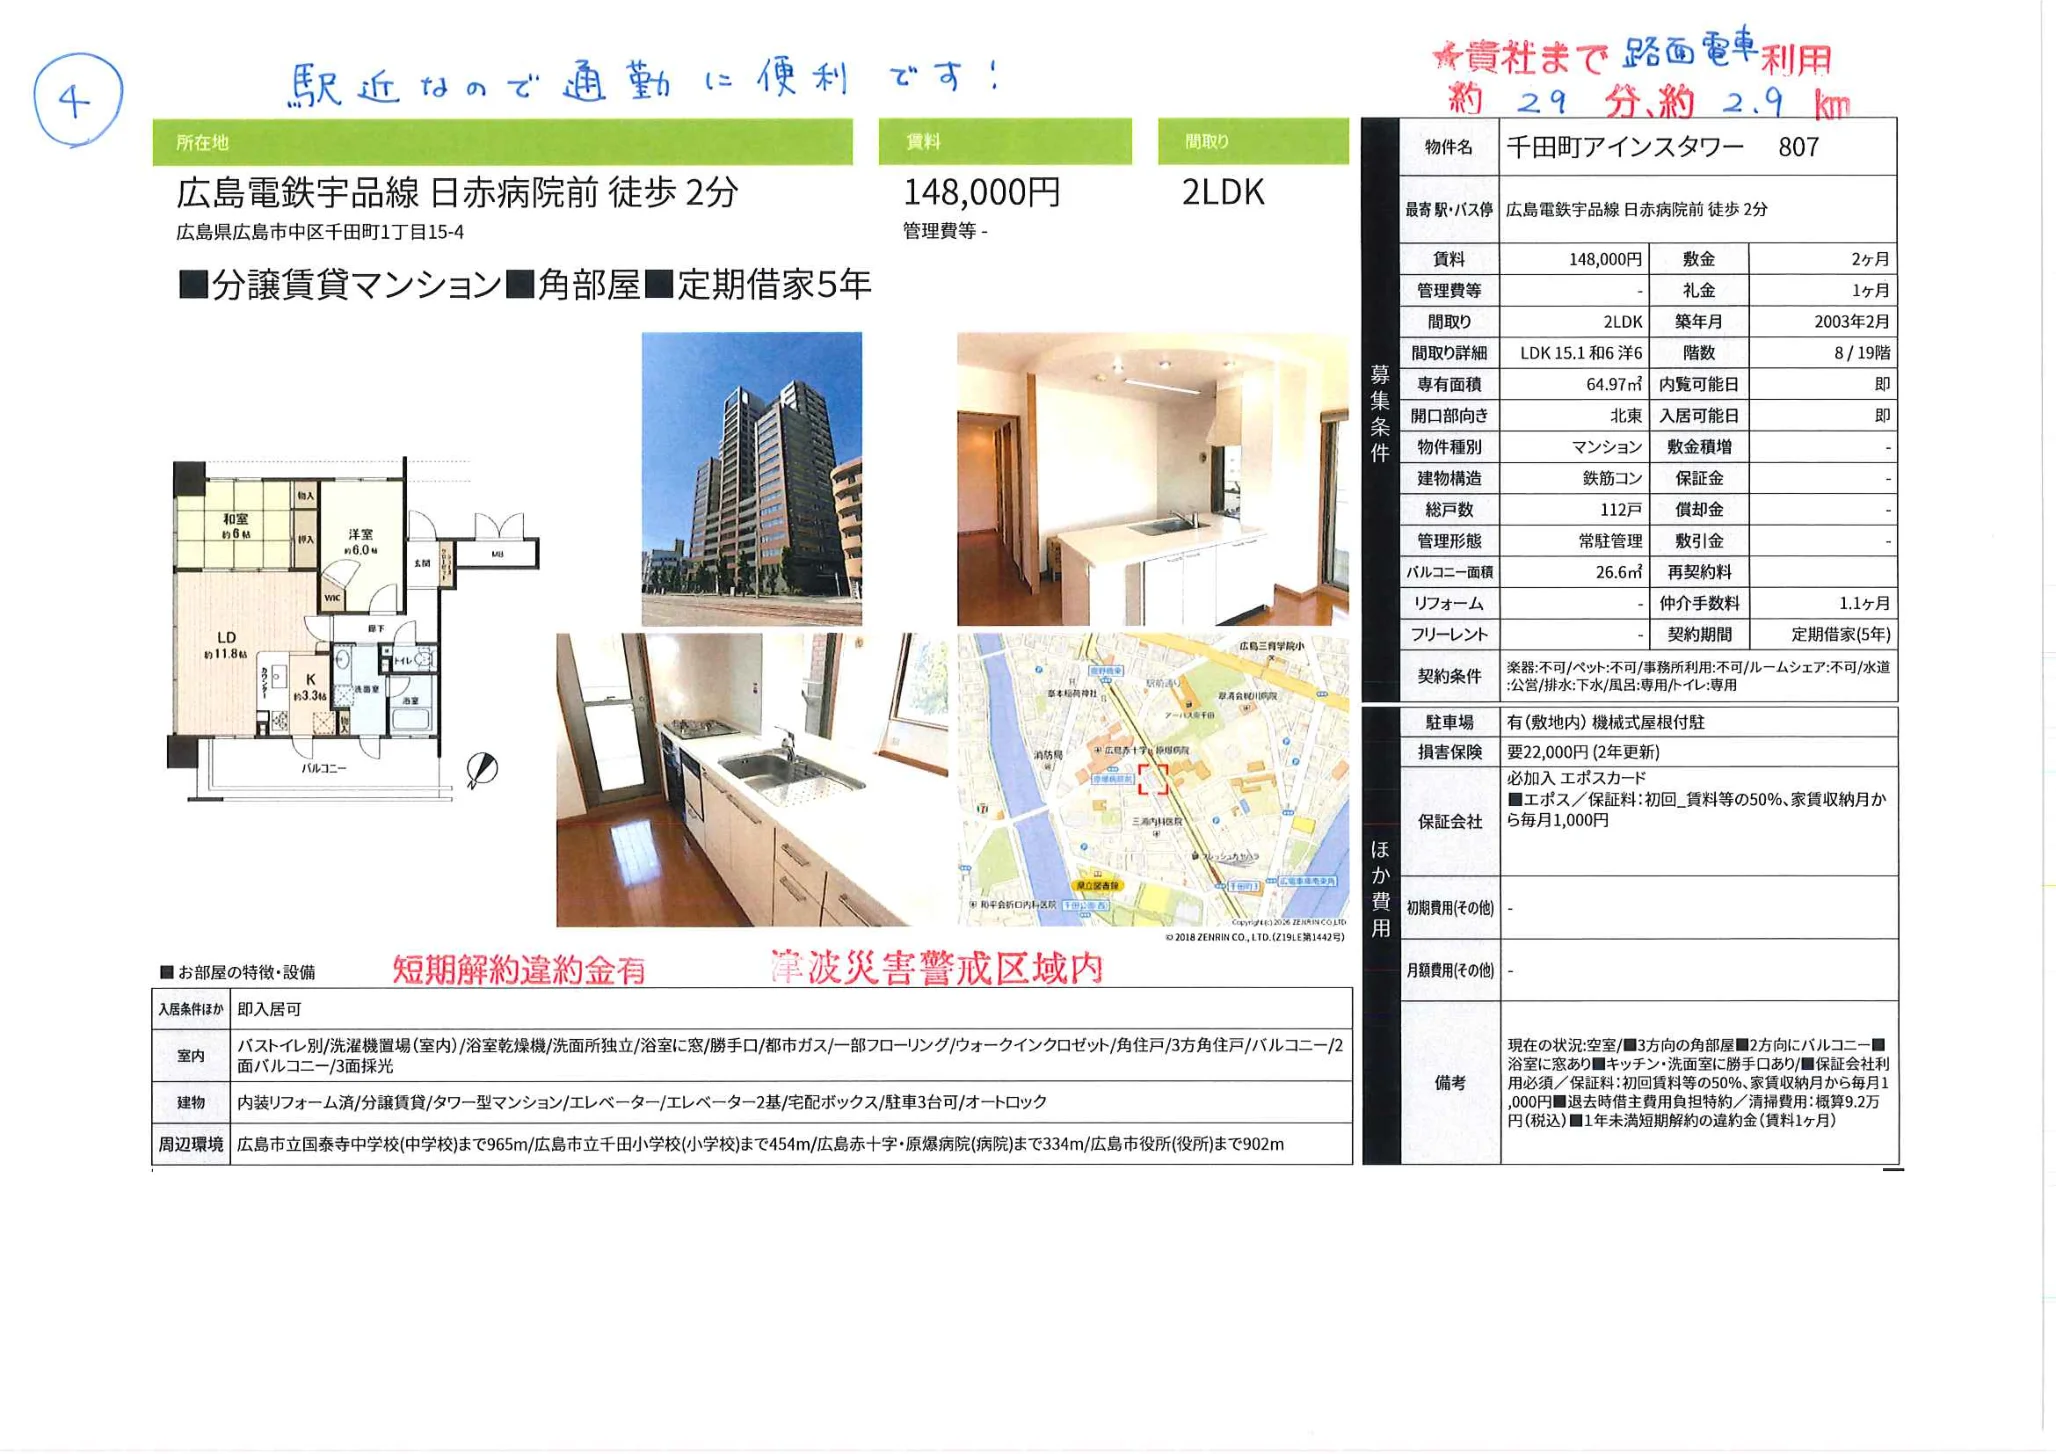Click the circled number 4 handwritten mark
This screenshot has height=1454, width=2056.
coord(77,100)
